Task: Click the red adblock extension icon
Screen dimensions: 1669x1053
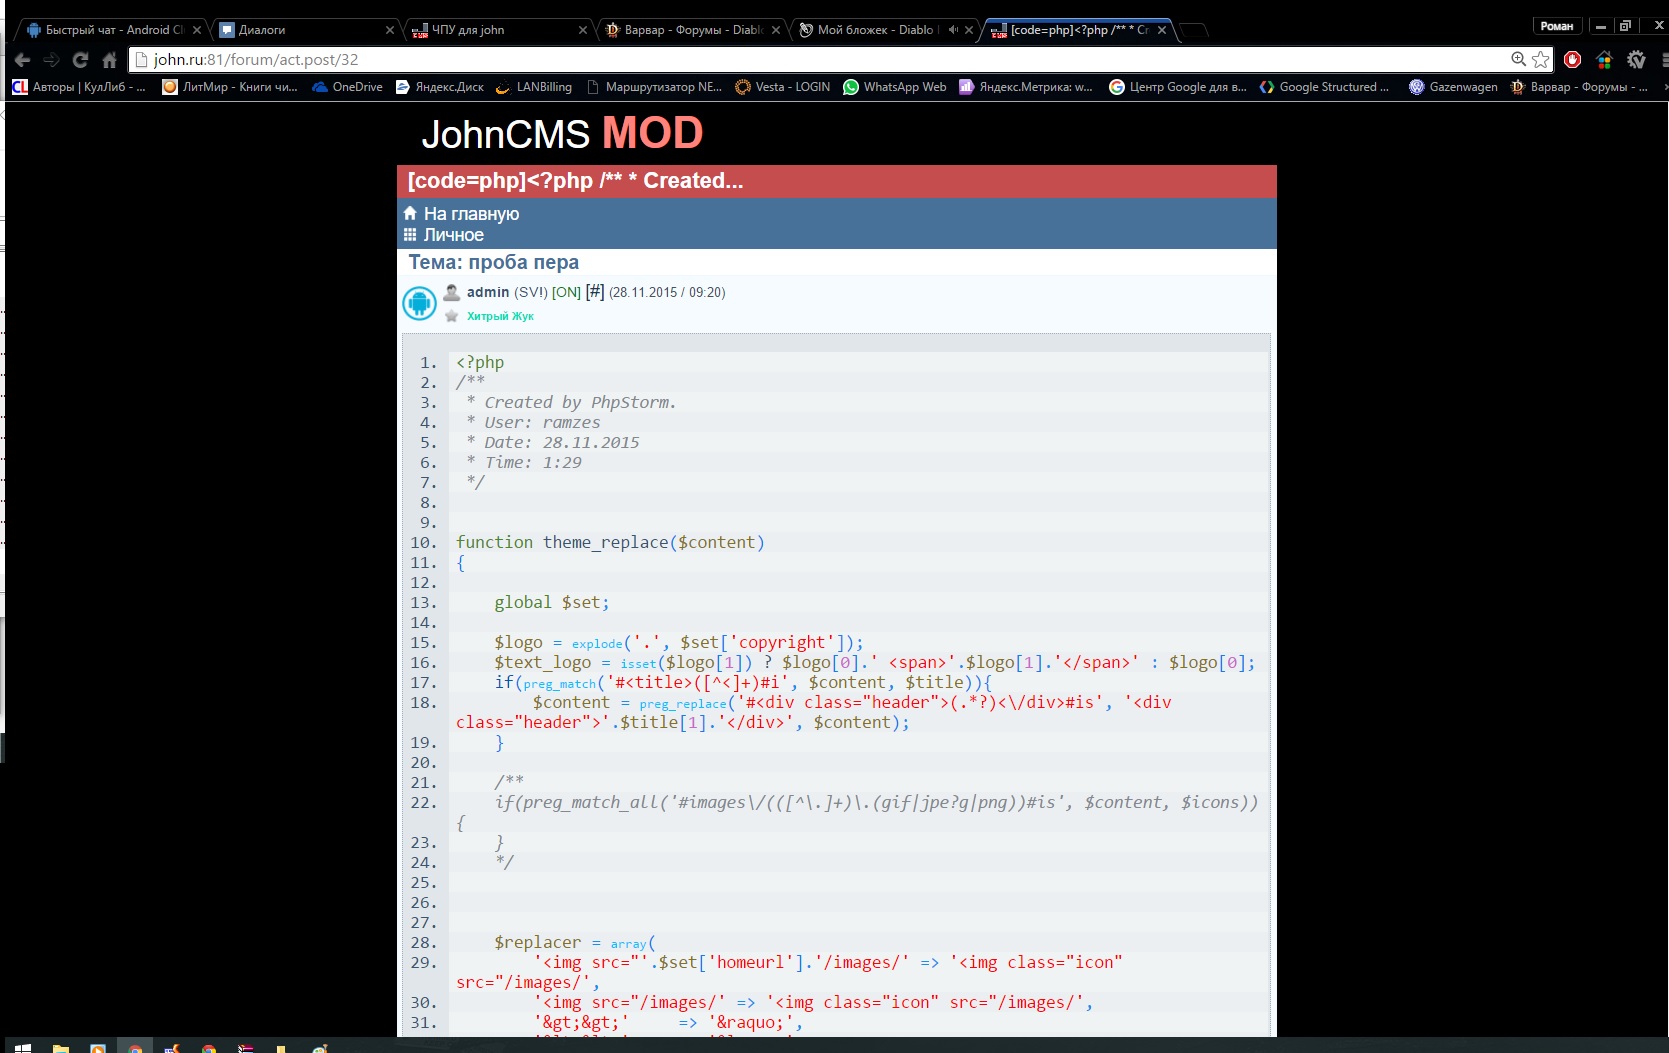Action: coord(1573,60)
